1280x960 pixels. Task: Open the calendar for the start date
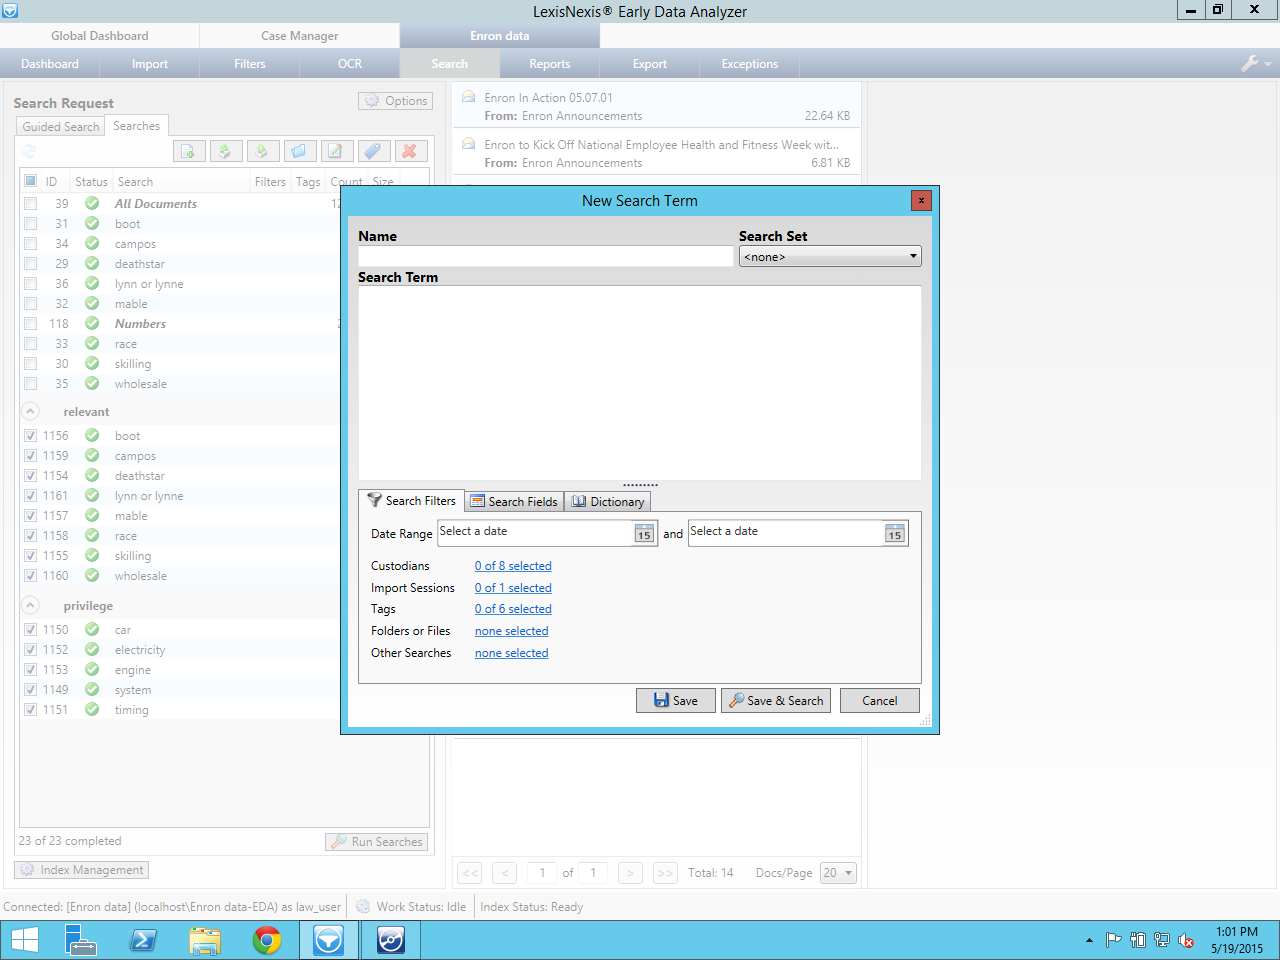tap(644, 534)
